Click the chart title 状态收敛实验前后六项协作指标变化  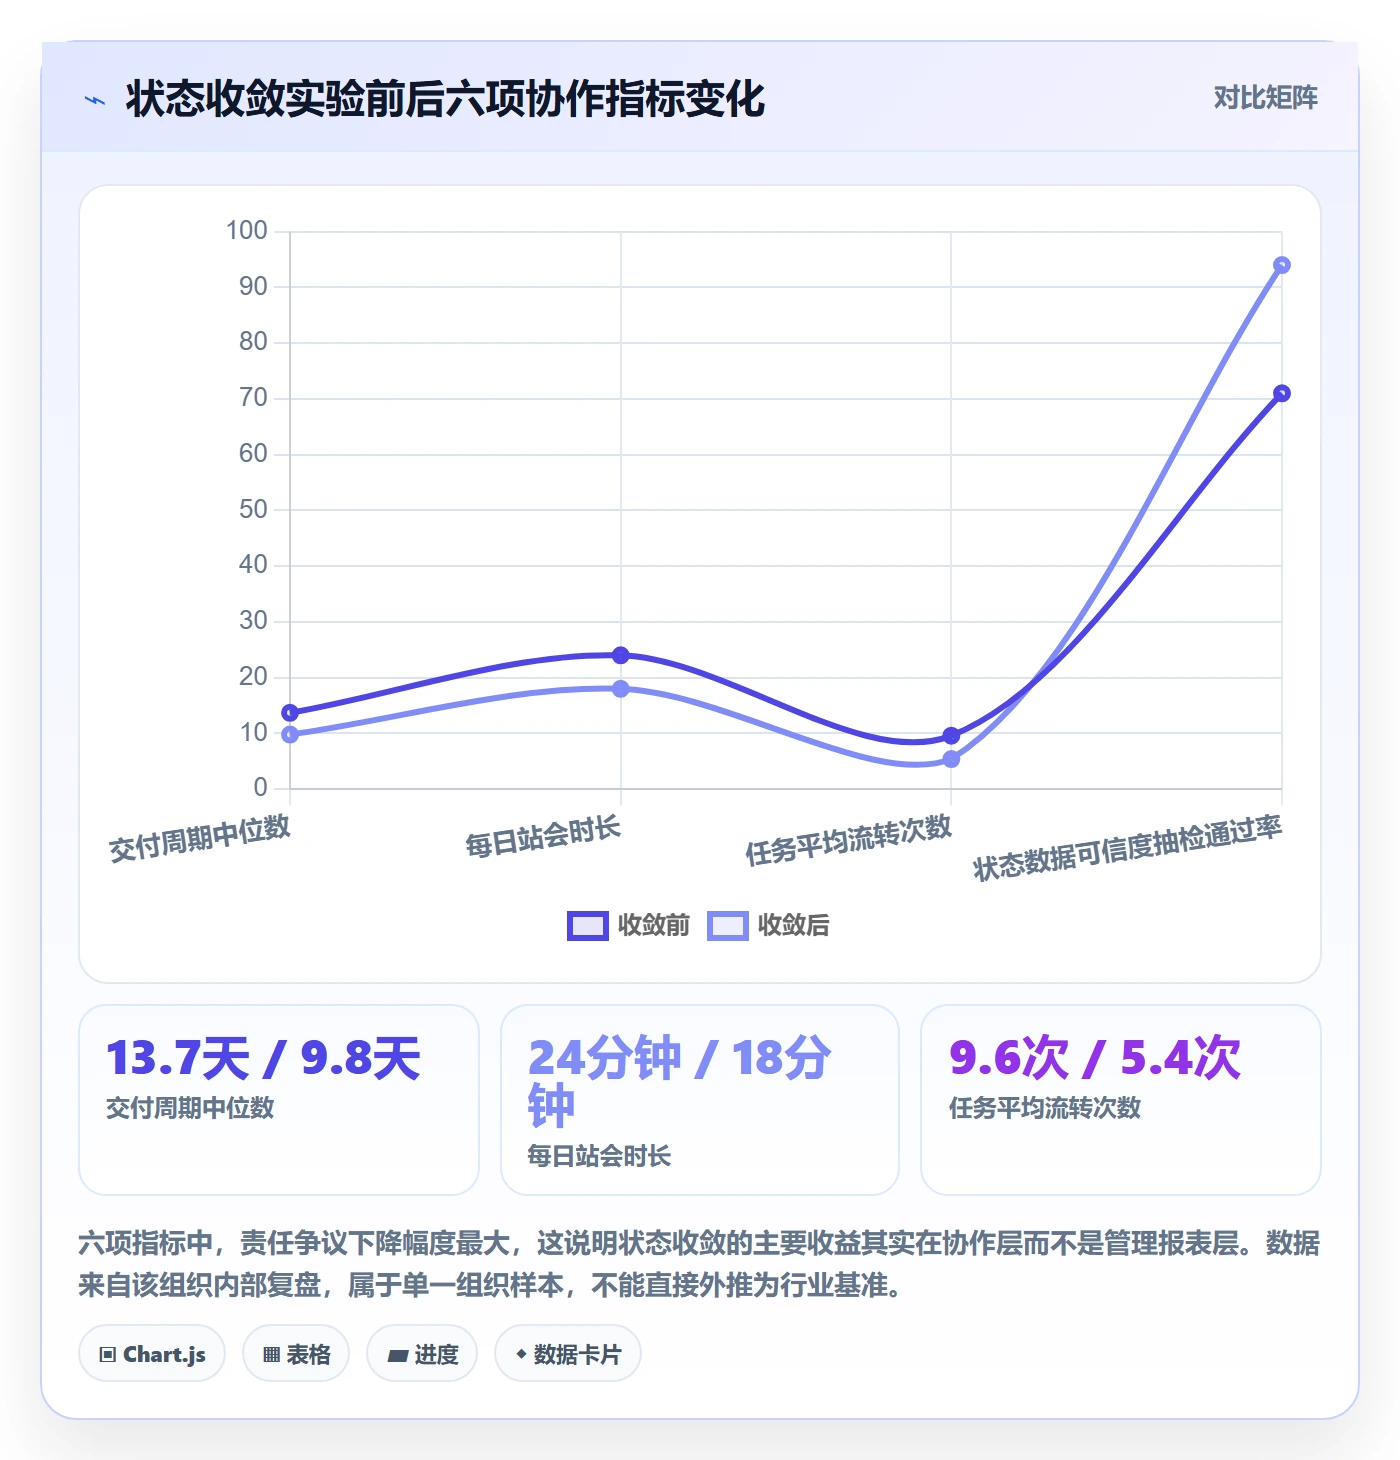click(x=445, y=100)
